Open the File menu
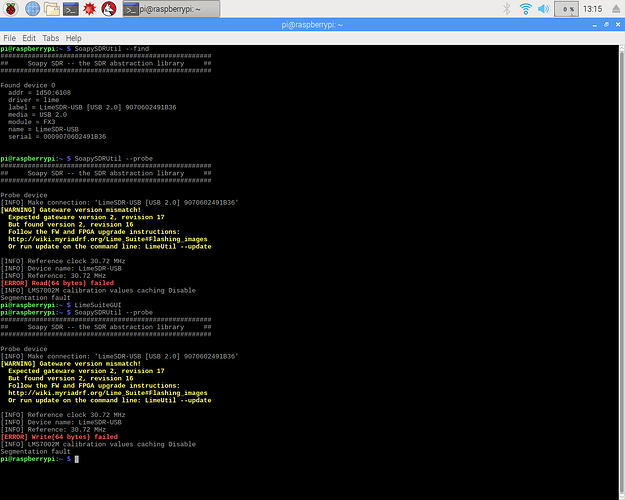 (10, 38)
